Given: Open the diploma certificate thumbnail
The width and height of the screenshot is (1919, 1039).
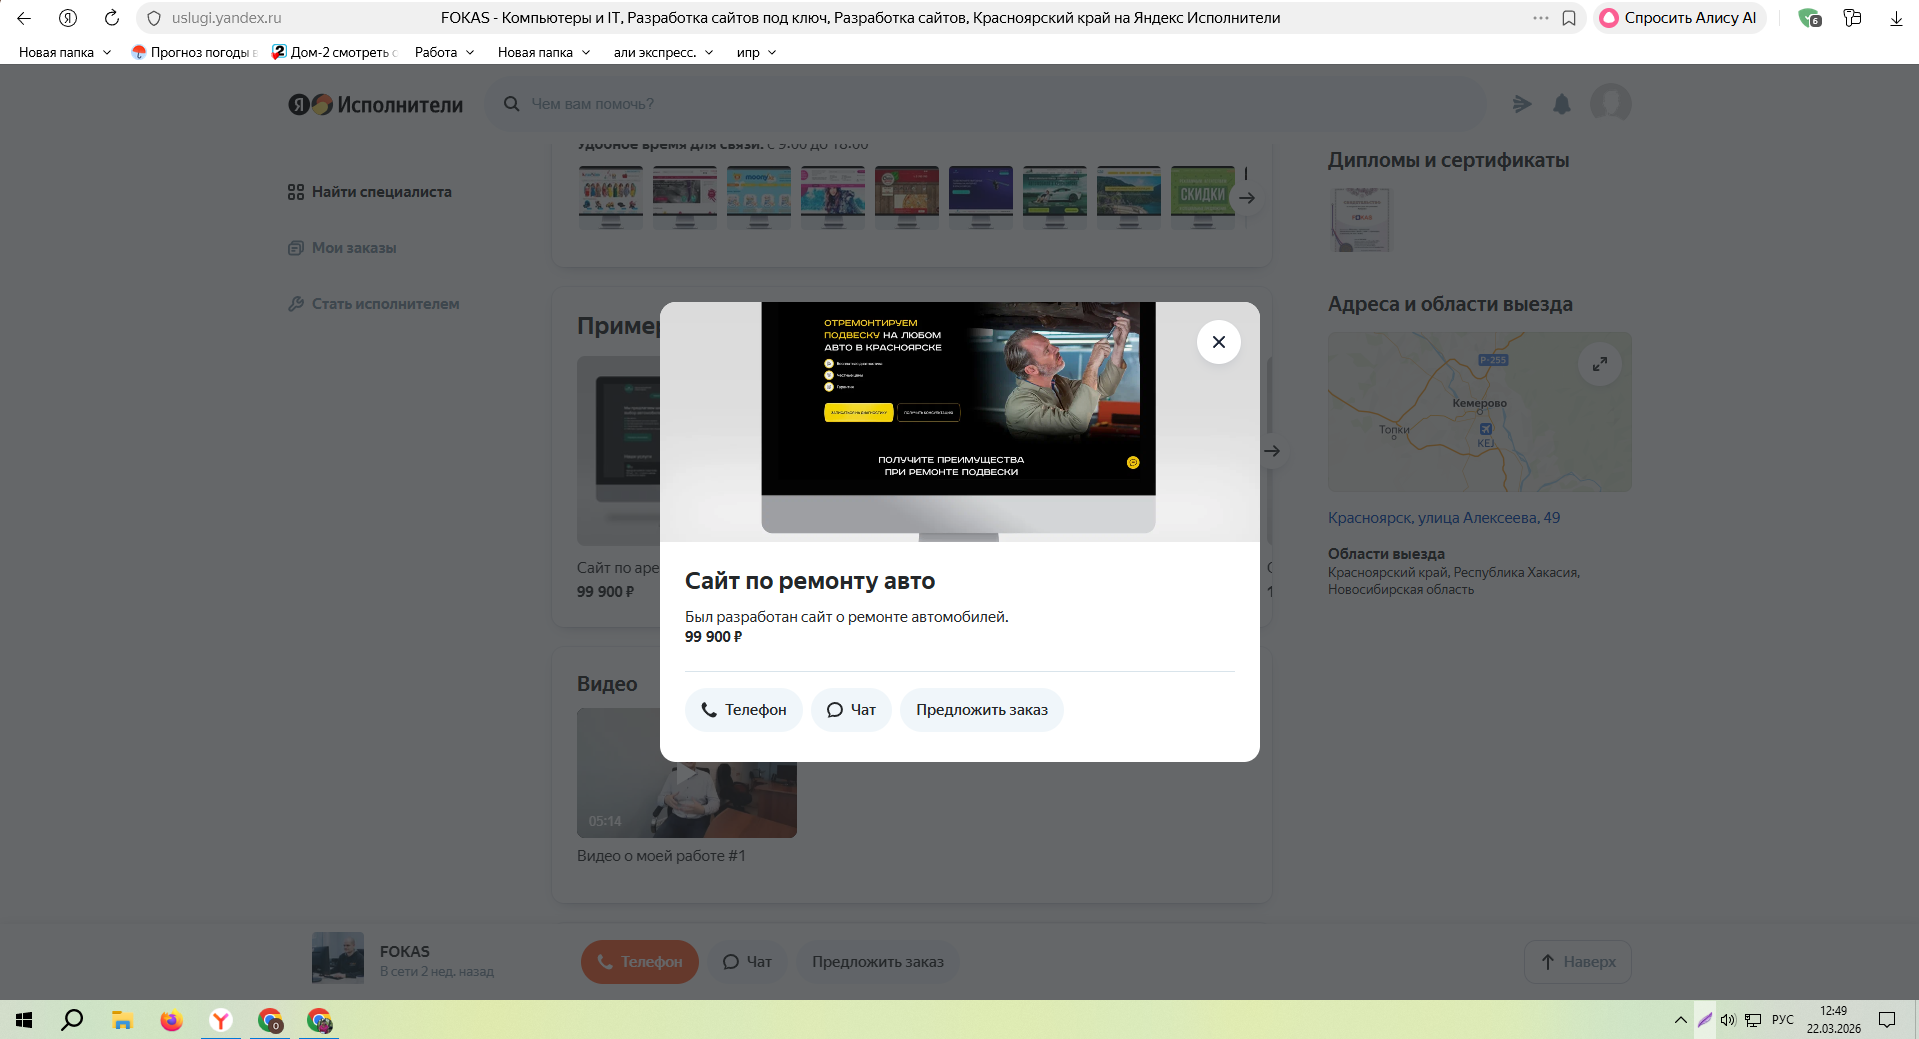Looking at the screenshot, I should [x=1360, y=219].
